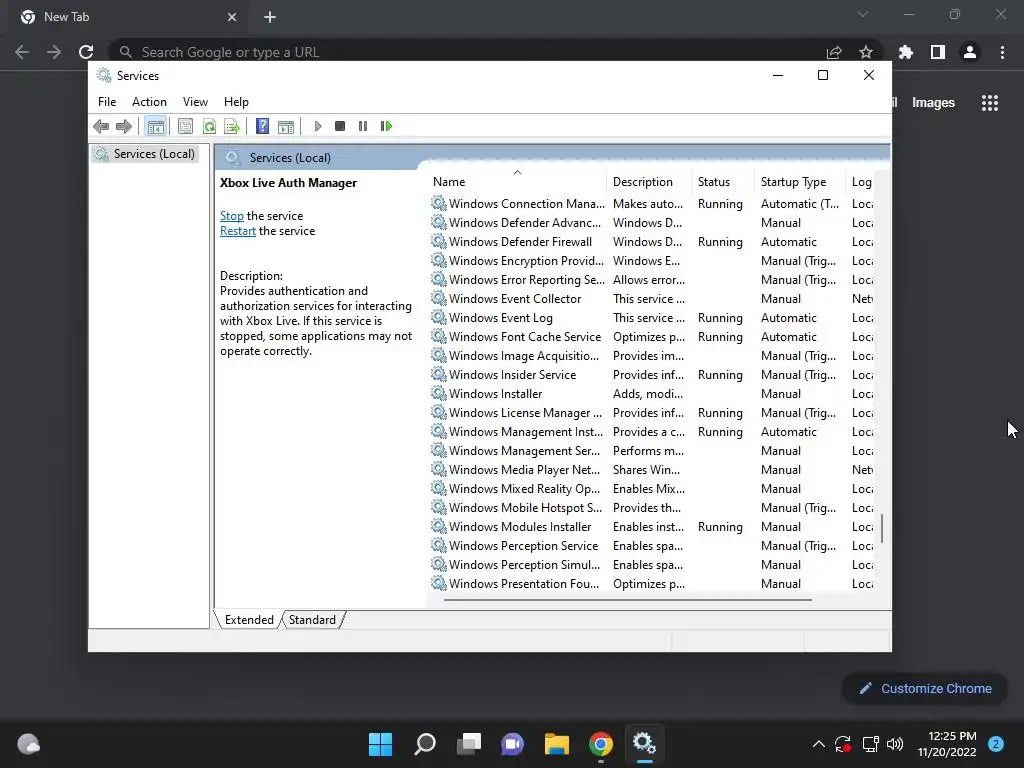Select Windows Management Instrumentation service

tap(652, 432)
